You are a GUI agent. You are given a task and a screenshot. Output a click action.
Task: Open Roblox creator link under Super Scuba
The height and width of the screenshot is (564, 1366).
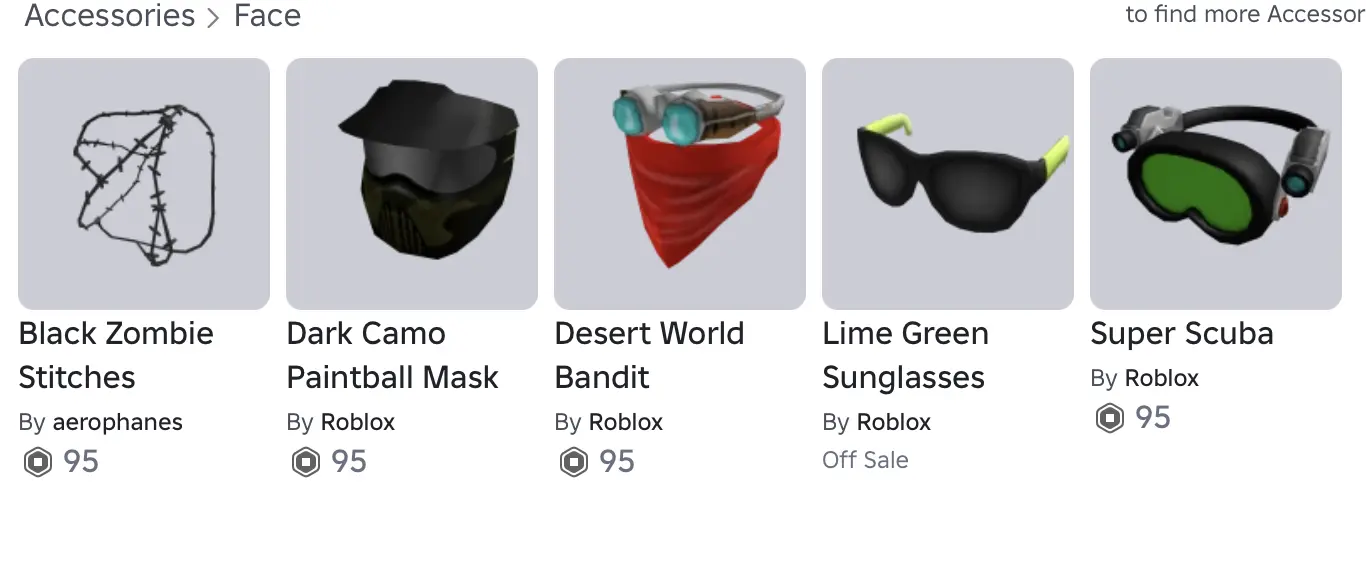[1162, 378]
